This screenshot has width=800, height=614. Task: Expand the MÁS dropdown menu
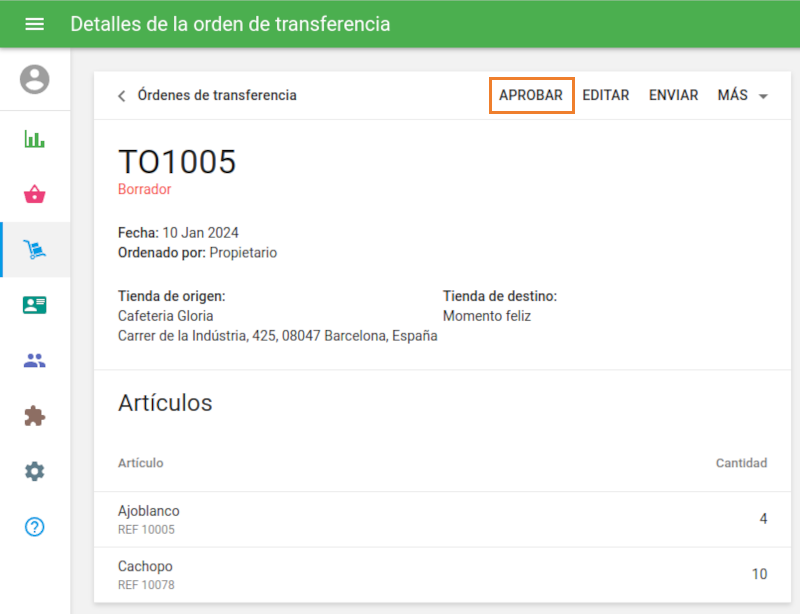pyautogui.click(x=742, y=95)
